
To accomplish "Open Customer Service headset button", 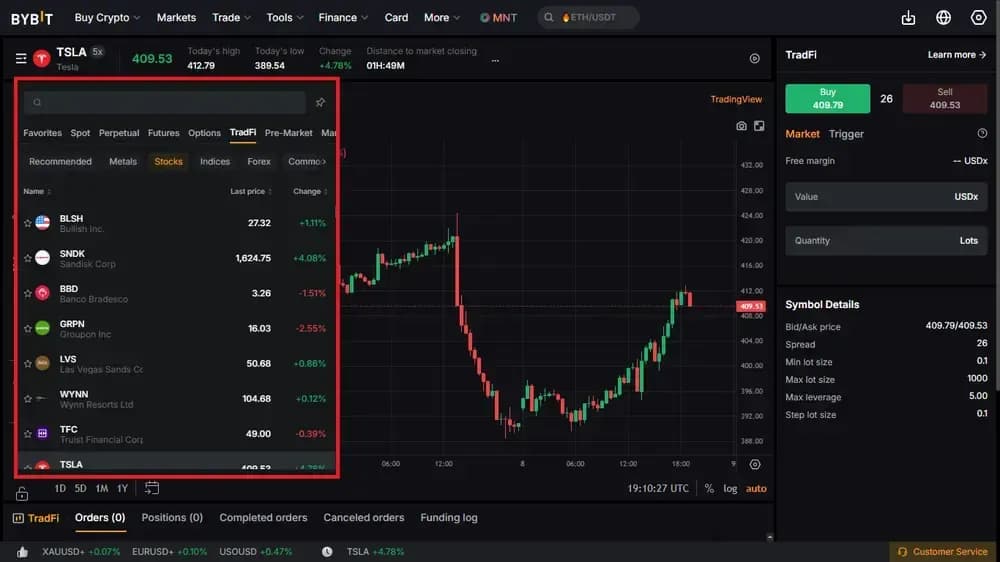I will (x=943, y=552).
